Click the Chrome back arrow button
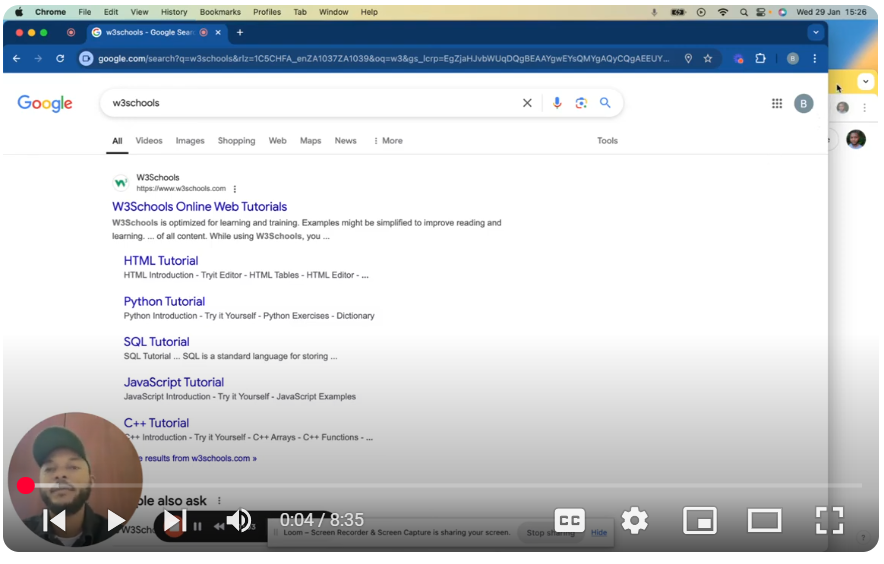Viewport: 884px width, 564px height. pos(16,59)
